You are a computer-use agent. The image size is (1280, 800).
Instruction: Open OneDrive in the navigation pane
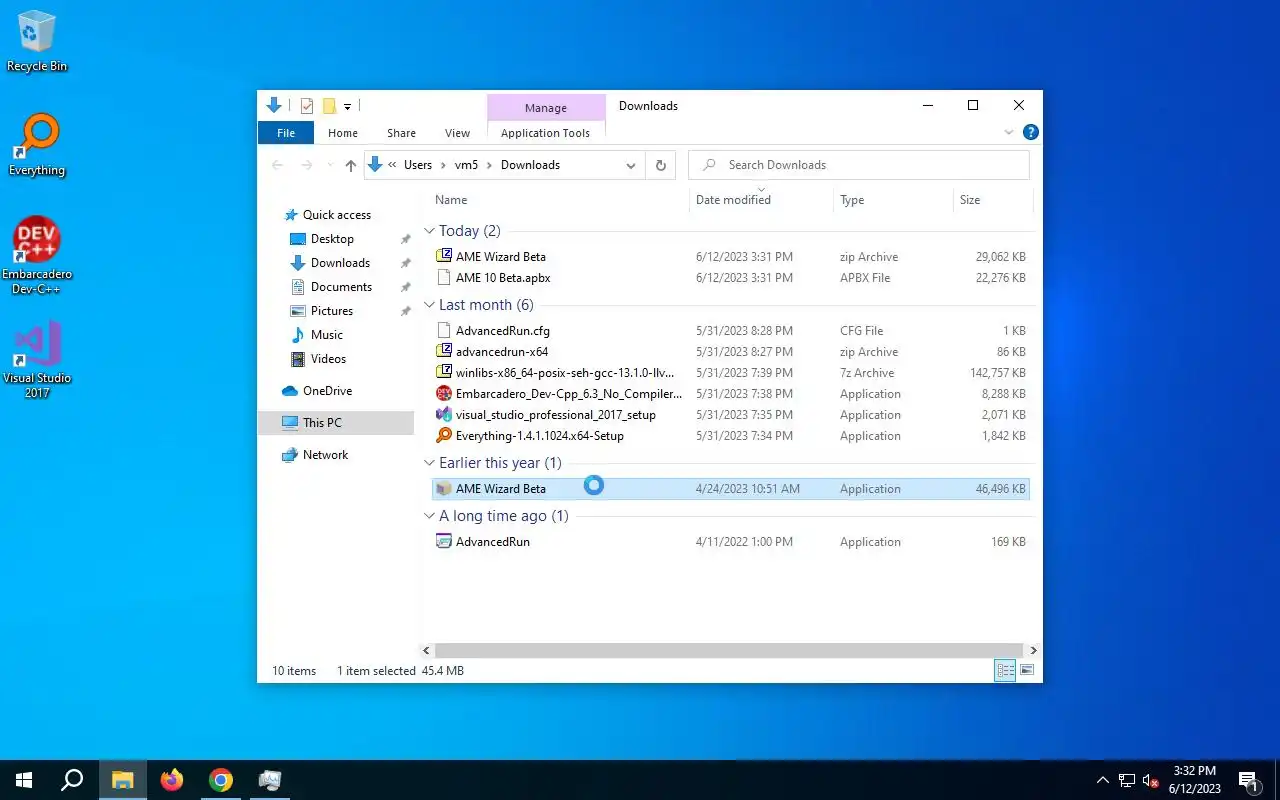[x=327, y=391]
